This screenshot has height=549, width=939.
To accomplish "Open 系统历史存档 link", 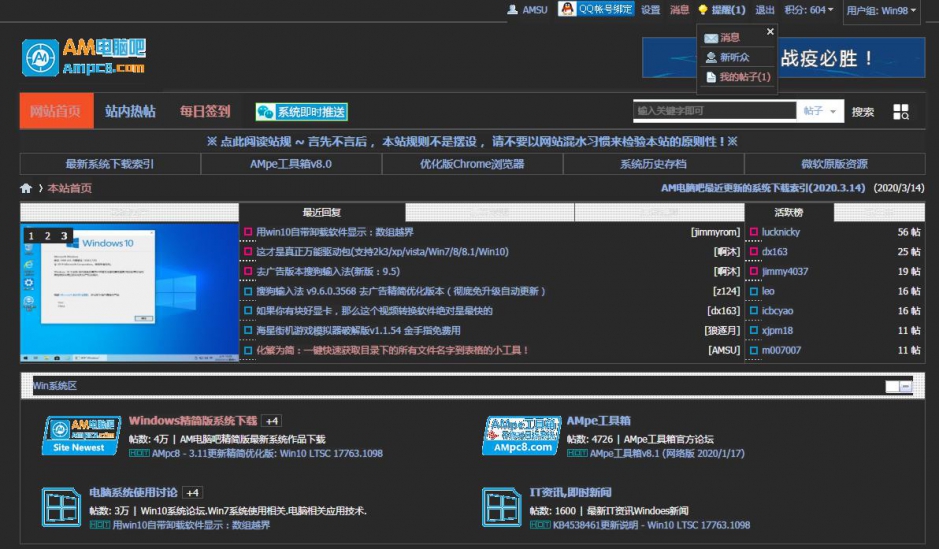I will (x=653, y=164).
